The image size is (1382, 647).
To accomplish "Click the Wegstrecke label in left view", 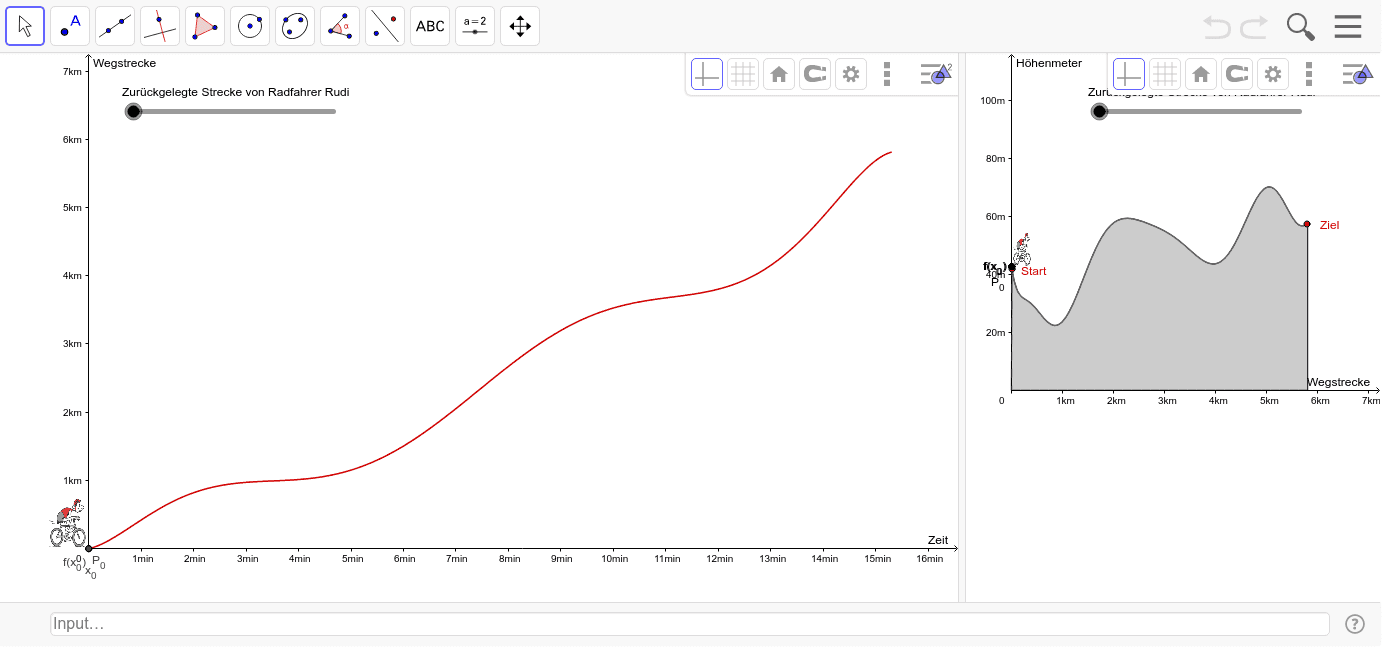I will (125, 63).
